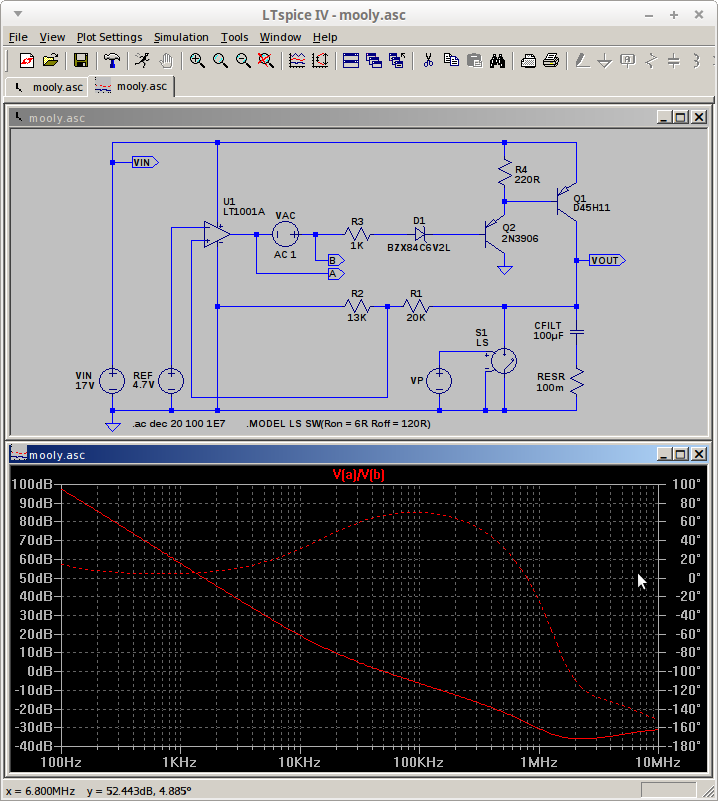Viewport: 718px width, 801px height.
Task: Maximize the waveform plot sub-window
Action: [x=681, y=454]
